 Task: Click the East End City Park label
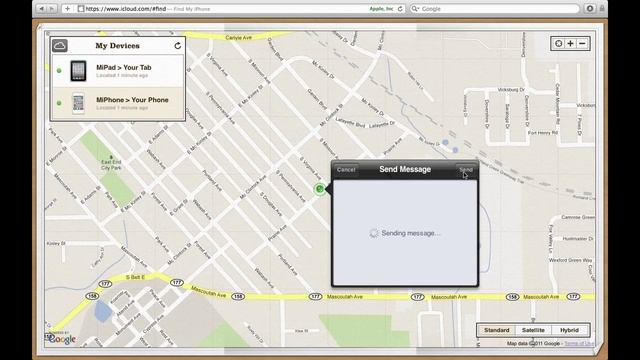tap(111, 164)
